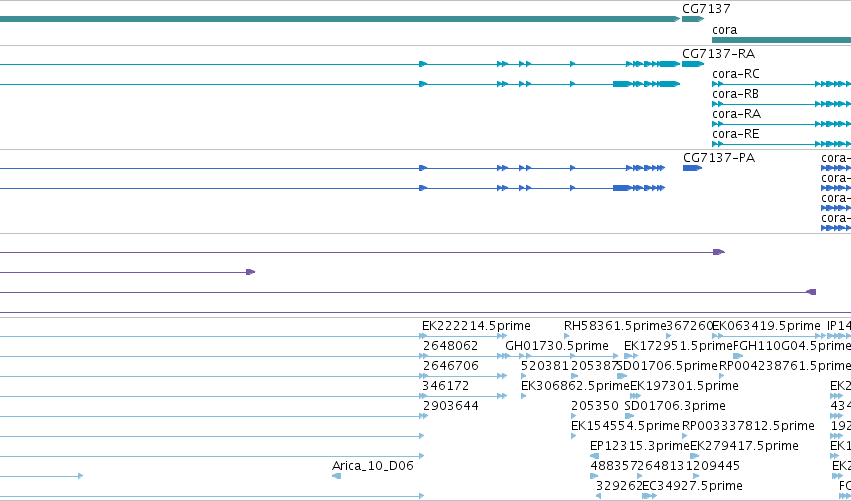Select the 1209445 feature label
This screenshot has height=501, width=851.
pyautogui.click(x=713, y=466)
